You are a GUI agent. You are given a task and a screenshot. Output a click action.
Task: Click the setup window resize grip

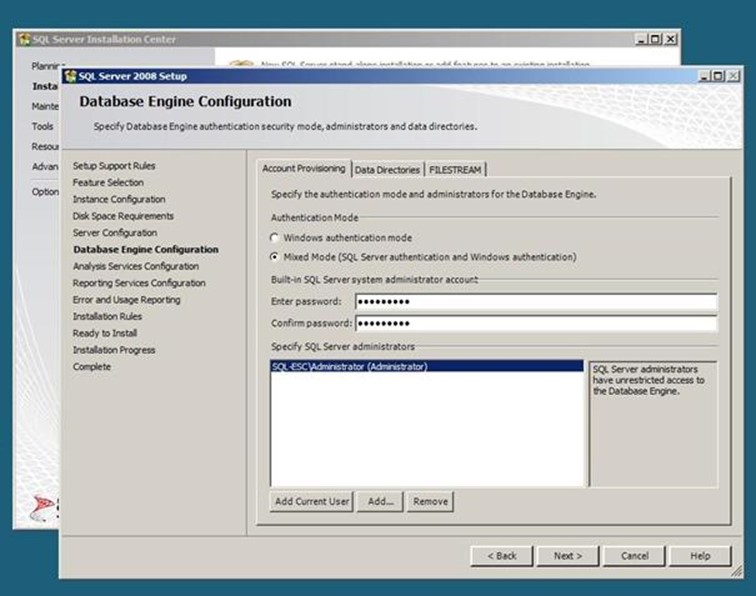[736, 571]
